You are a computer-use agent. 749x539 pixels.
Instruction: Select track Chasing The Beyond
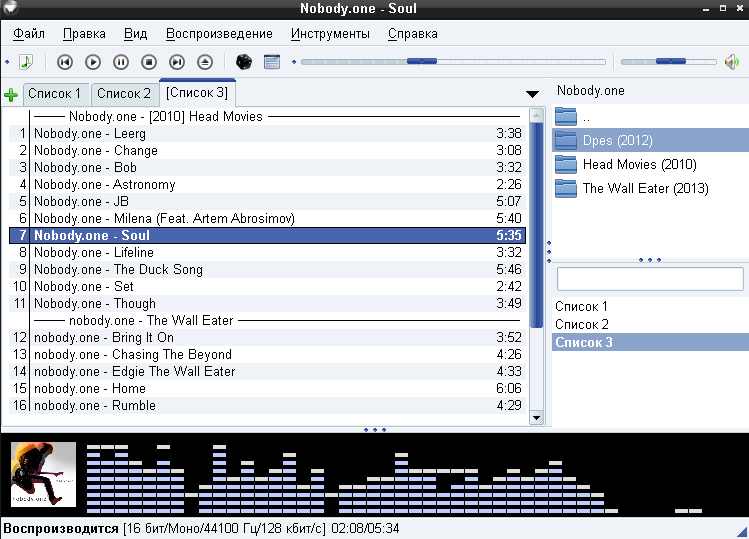[268, 355]
